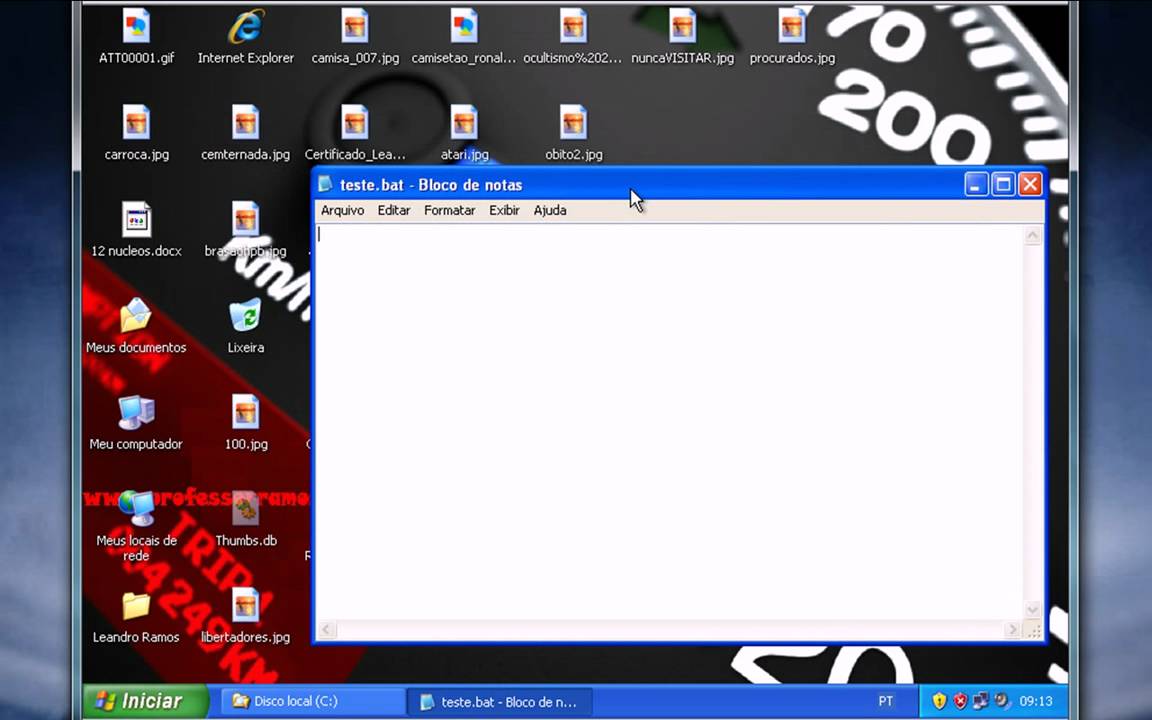Click the Notepad icon in the title bar
Viewport: 1152px width, 720px height.
pyautogui.click(x=325, y=184)
